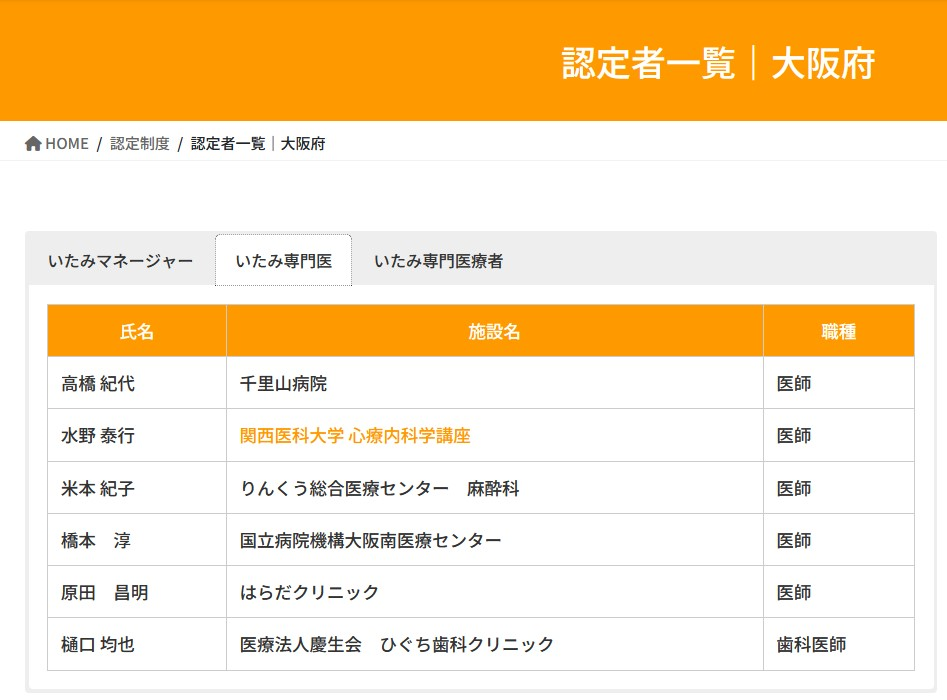Open the いたみ専門医療者 tab
947x700 pixels.
(x=438, y=261)
